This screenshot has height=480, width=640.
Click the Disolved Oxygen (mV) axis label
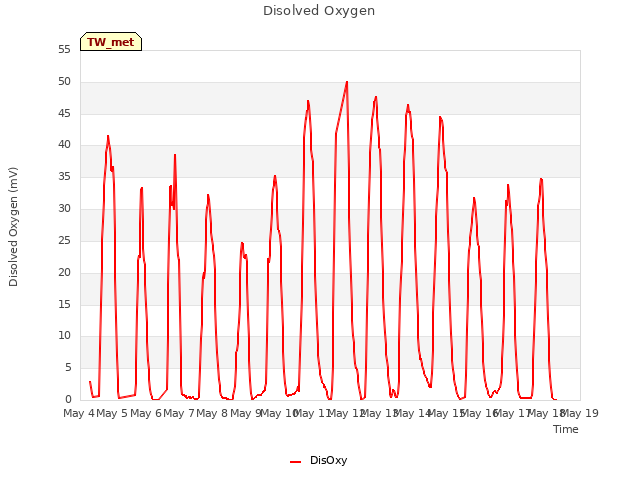(x=13, y=227)
